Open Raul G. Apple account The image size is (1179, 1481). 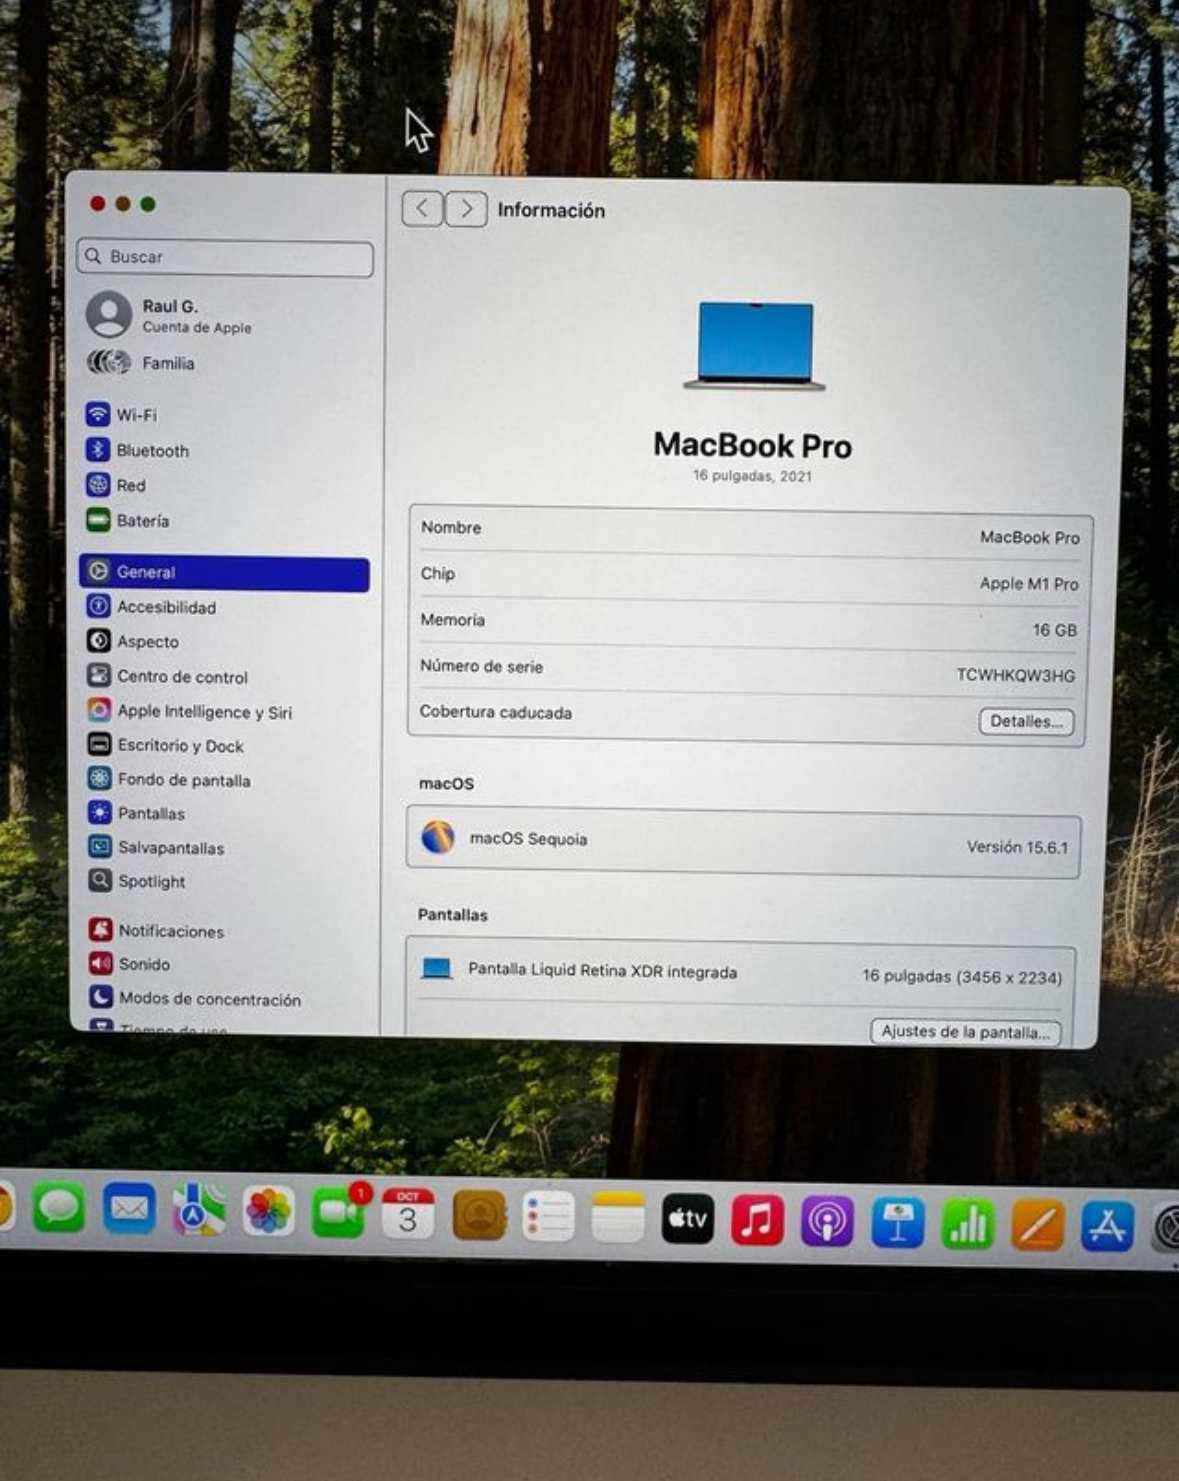pos(170,315)
